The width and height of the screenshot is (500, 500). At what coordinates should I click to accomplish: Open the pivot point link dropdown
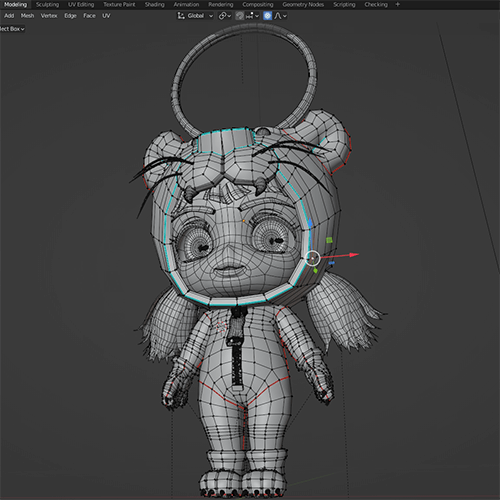[225, 16]
